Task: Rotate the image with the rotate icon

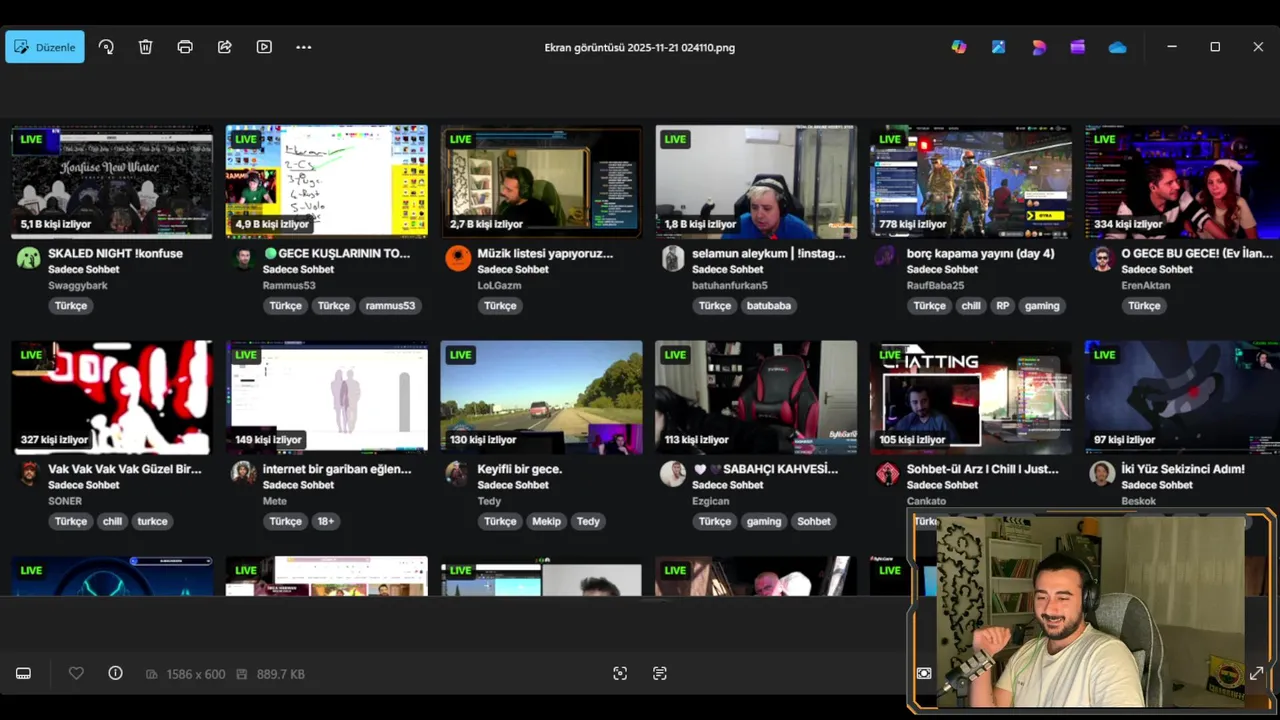Action: point(106,47)
